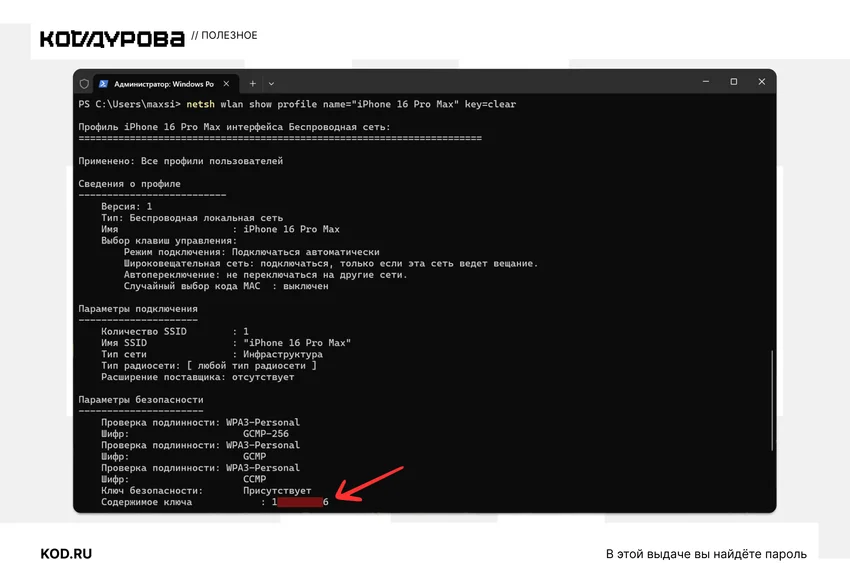Click the caption 'В этой выдаче вы найдёте пароль'
The height and width of the screenshot is (582, 850).
pos(706,554)
